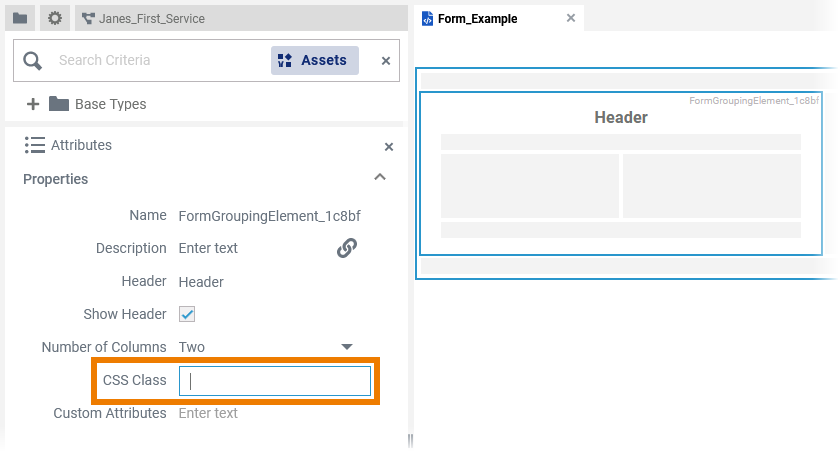Click the CSS Class input field
839x452 pixels.
275,381
